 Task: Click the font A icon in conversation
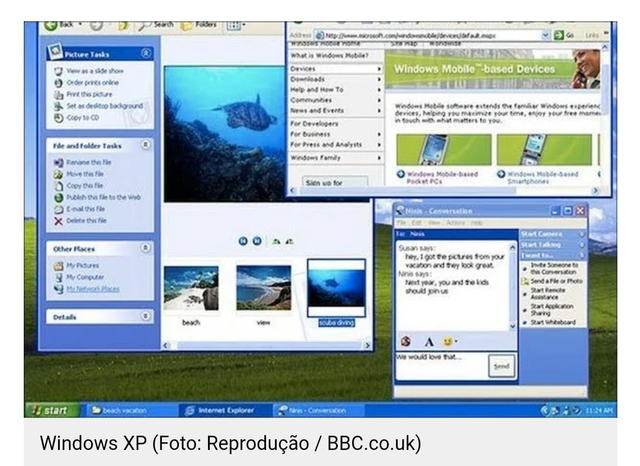coord(429,342)
